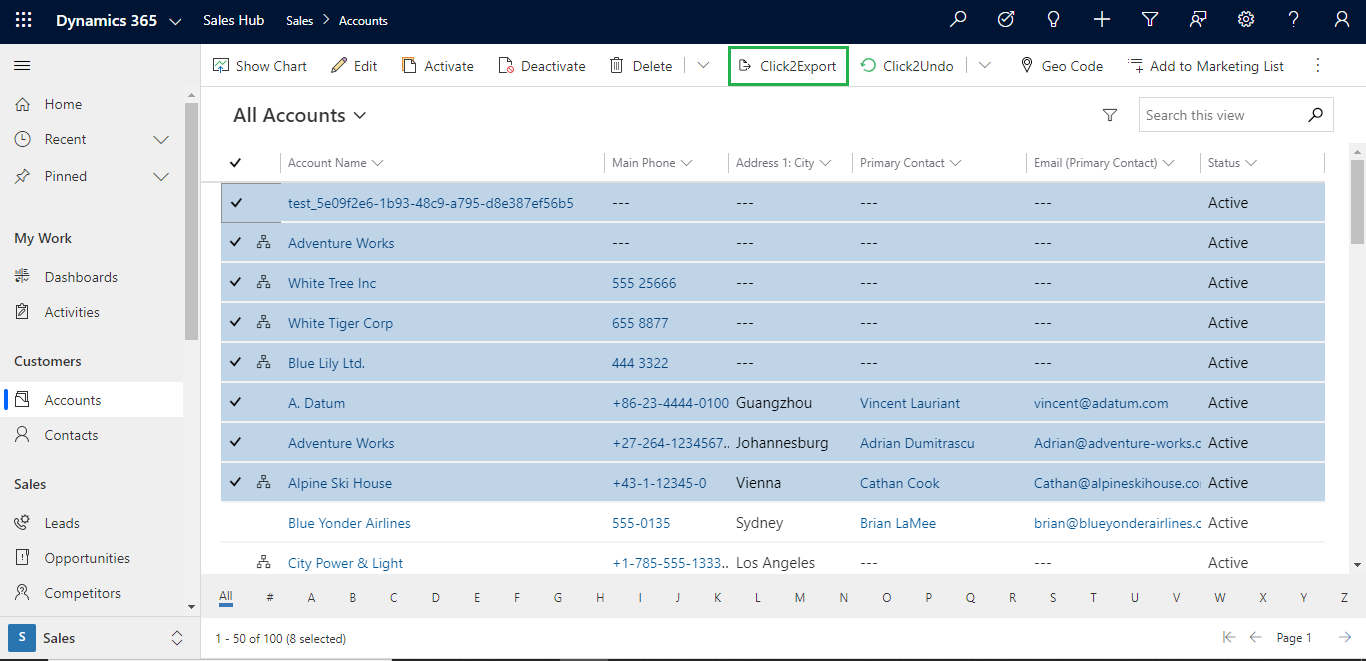Viewport: 1366px width, 661px height.
Task: Go to Leads under Sales
Action: point(63,522)
